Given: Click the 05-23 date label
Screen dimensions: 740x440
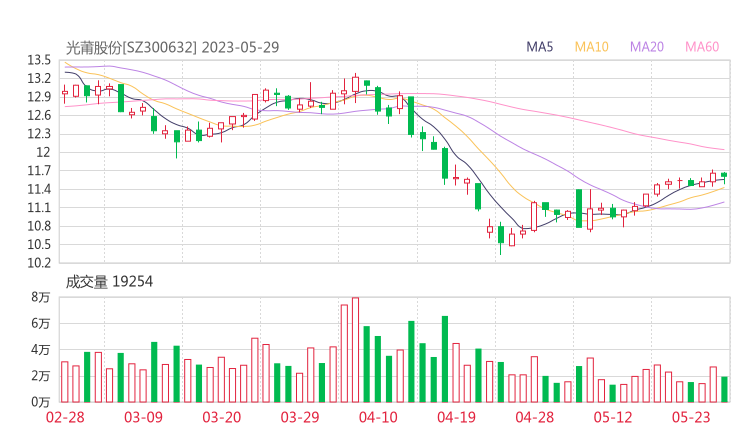Looking at the screenshot, I should coord(691,417).
